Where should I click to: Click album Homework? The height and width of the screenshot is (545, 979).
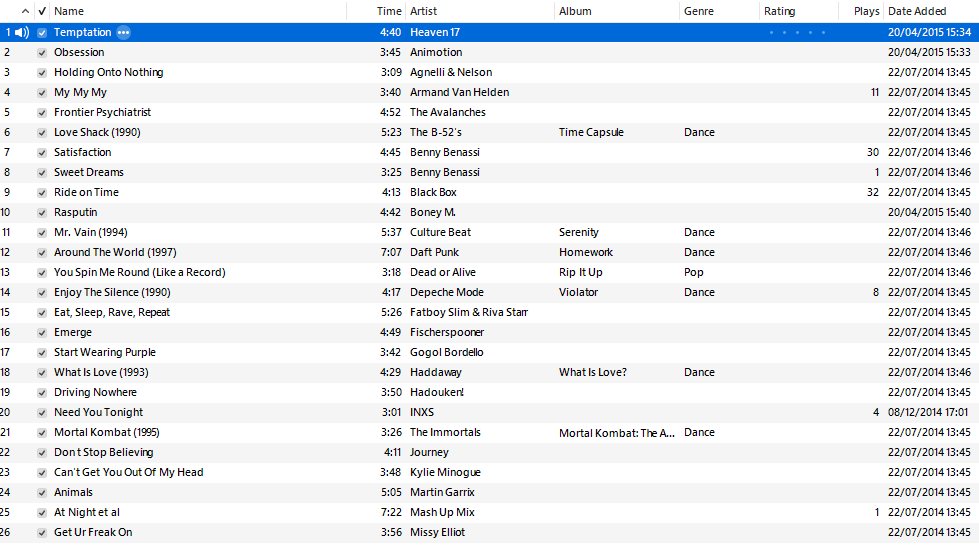point(586,252)
